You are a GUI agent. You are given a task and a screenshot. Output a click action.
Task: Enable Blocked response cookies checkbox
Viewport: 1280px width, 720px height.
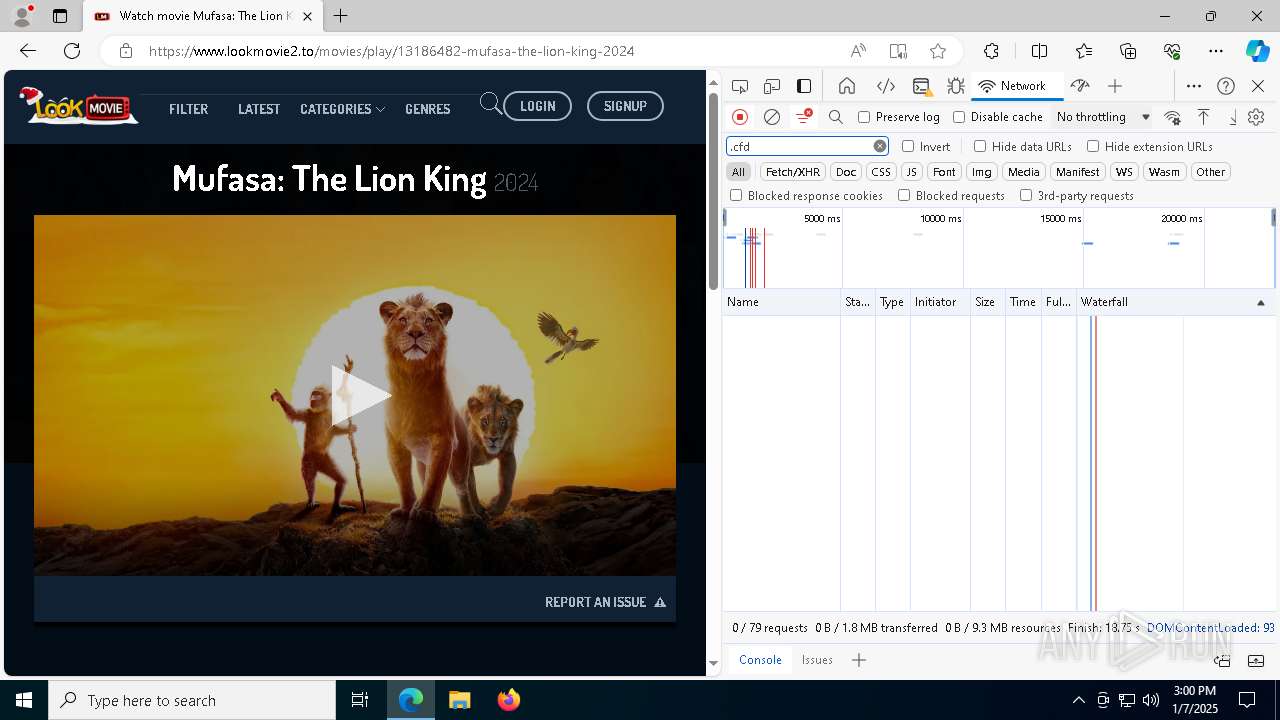(x=736, y=196)
